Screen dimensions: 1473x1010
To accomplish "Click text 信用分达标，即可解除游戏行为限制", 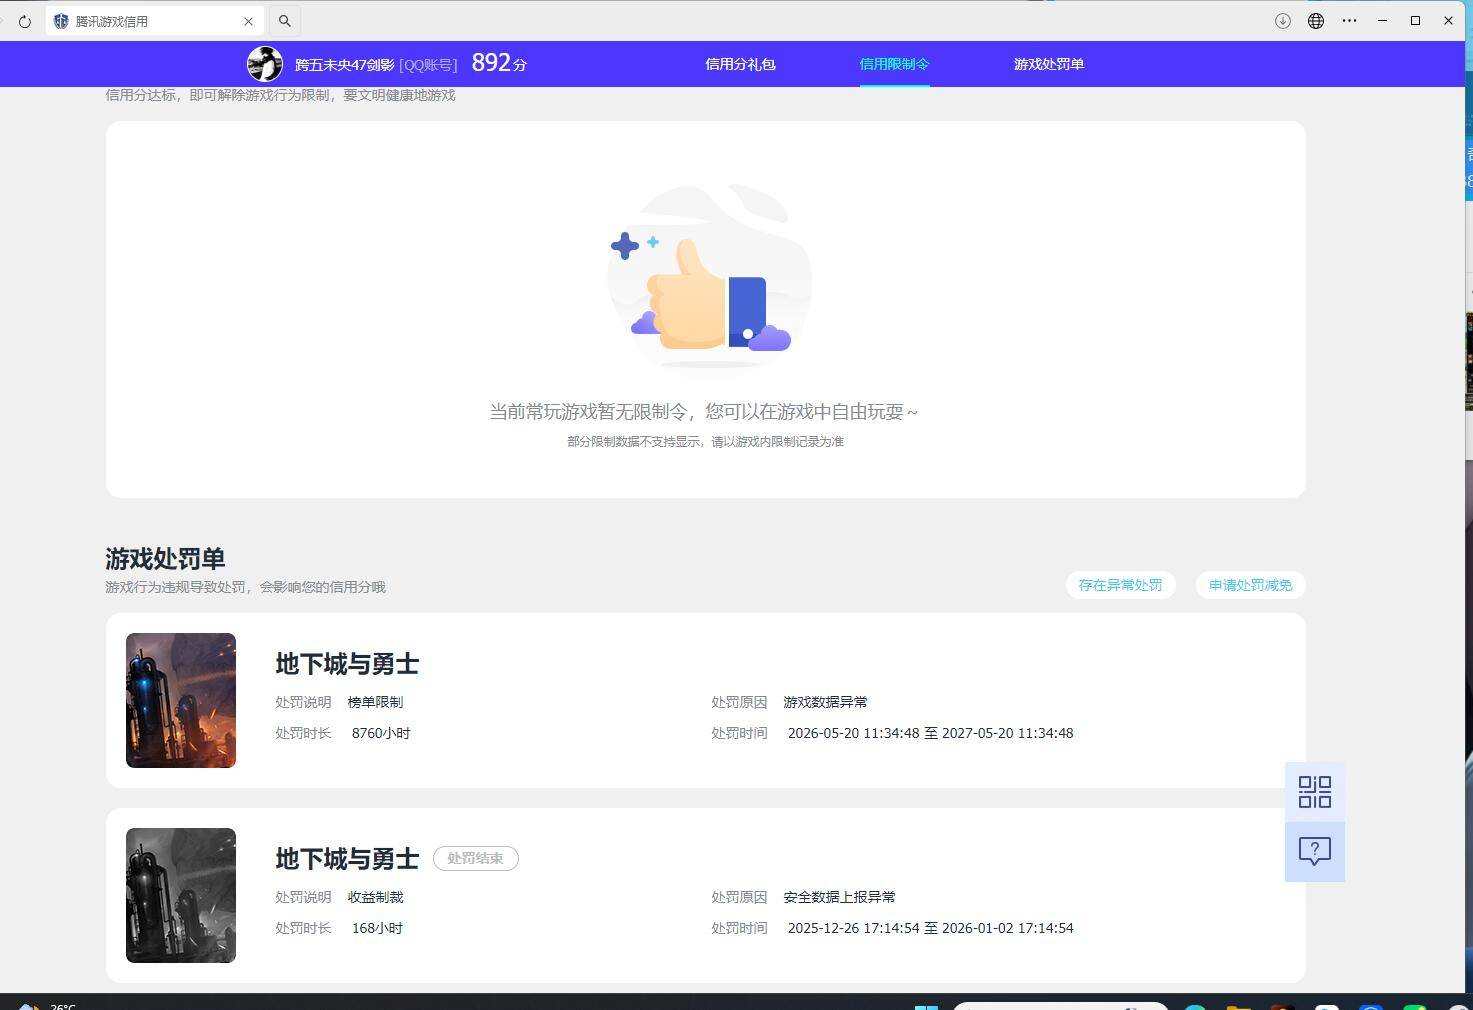I will coord(280,95).
